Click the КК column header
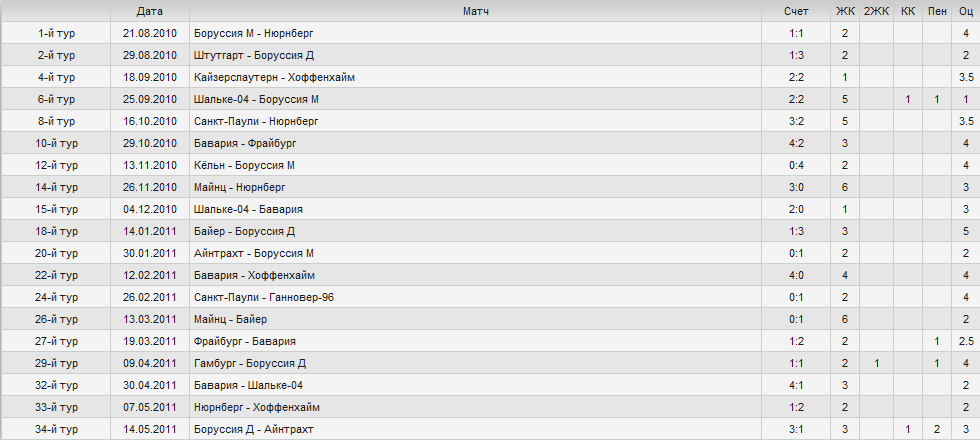Image resolution: width=980 pixels, height=440 pixels. (908, 11)
